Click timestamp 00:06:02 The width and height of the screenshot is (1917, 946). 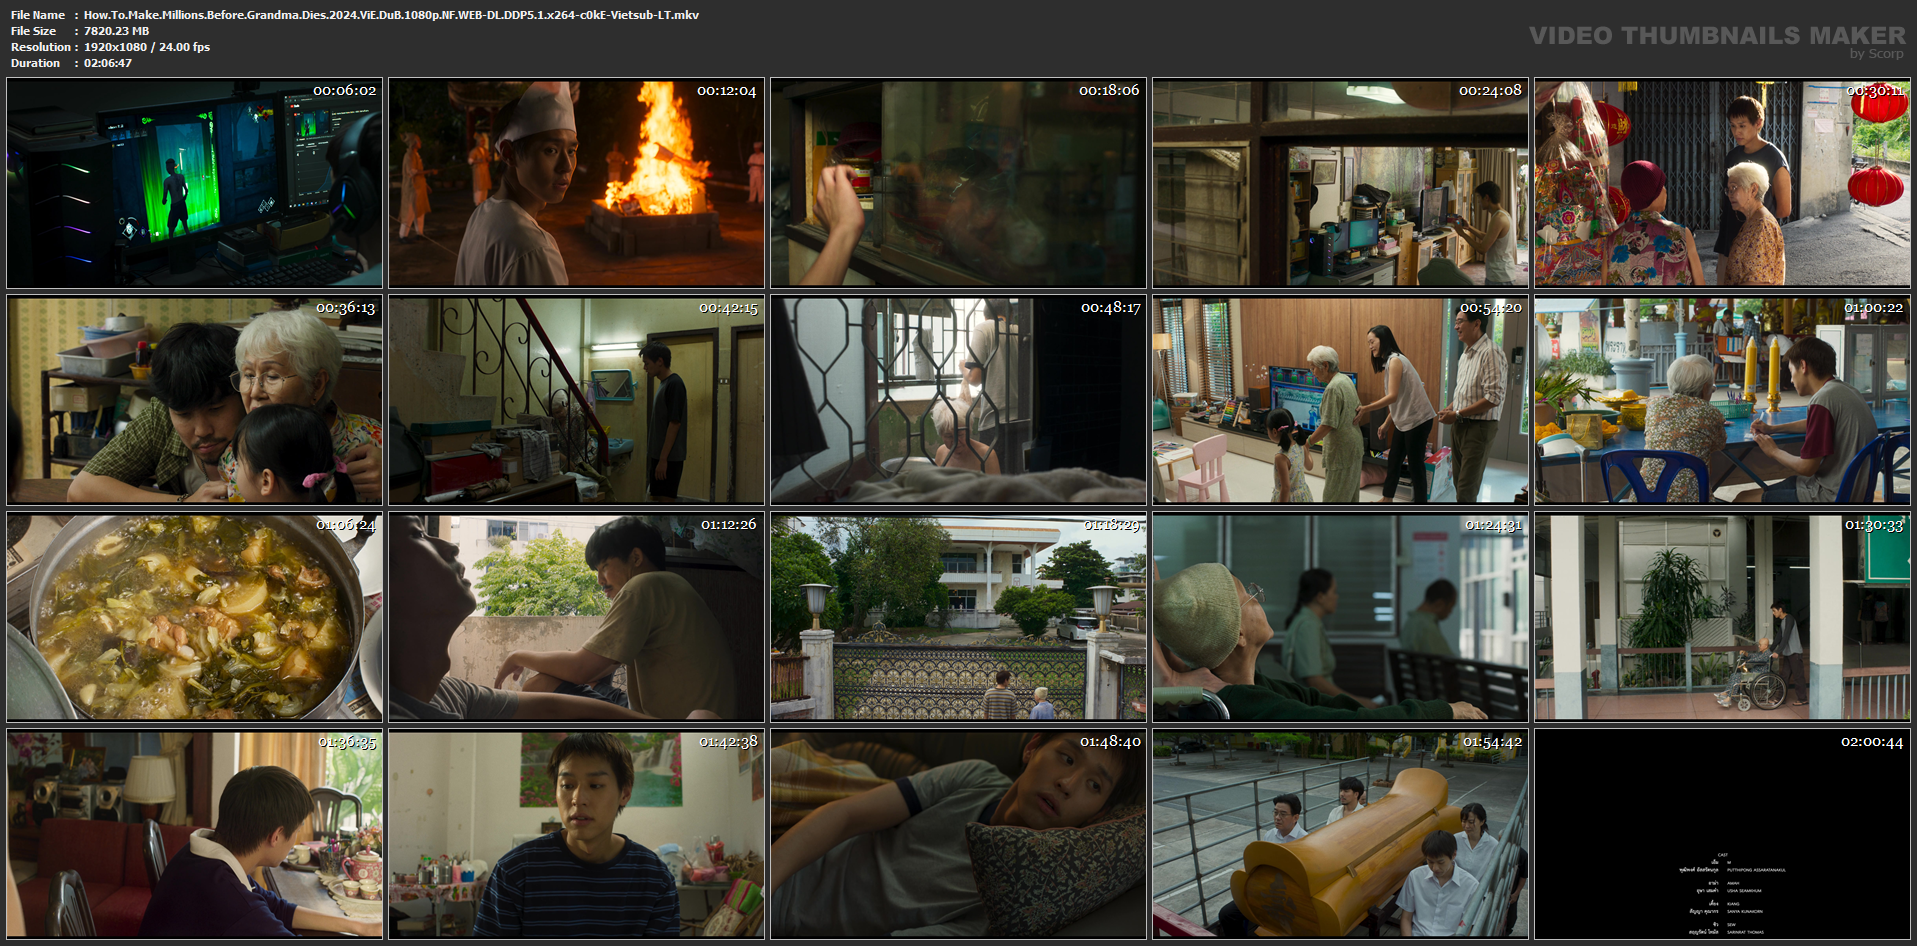pos(345,90)
